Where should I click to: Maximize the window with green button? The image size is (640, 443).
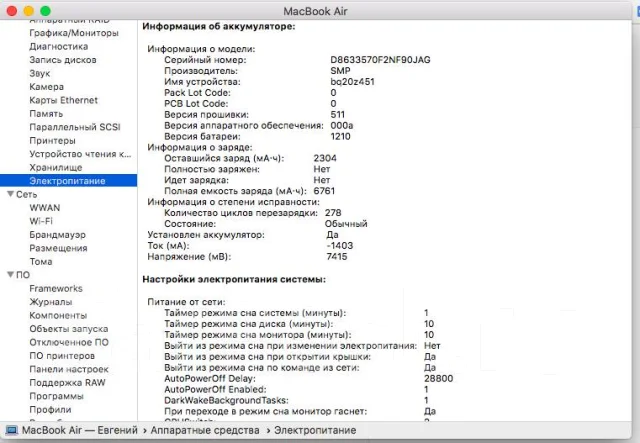pos(46,11)
